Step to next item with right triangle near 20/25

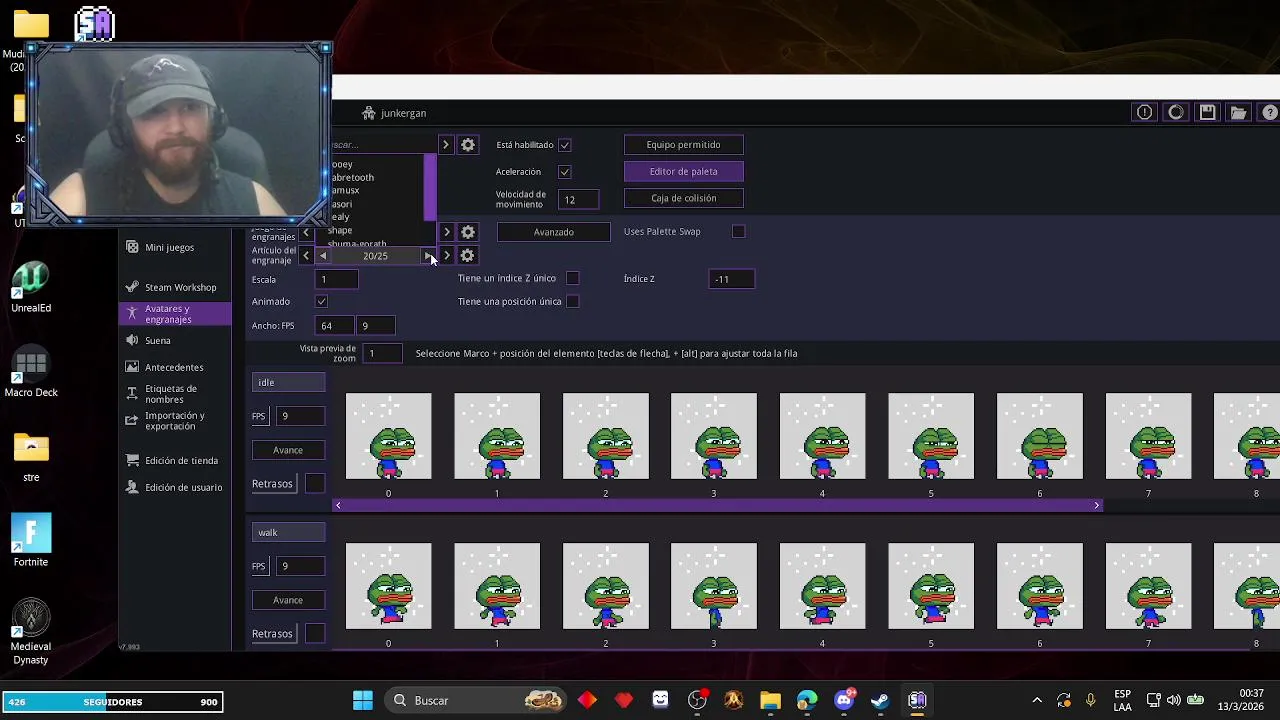428,256
